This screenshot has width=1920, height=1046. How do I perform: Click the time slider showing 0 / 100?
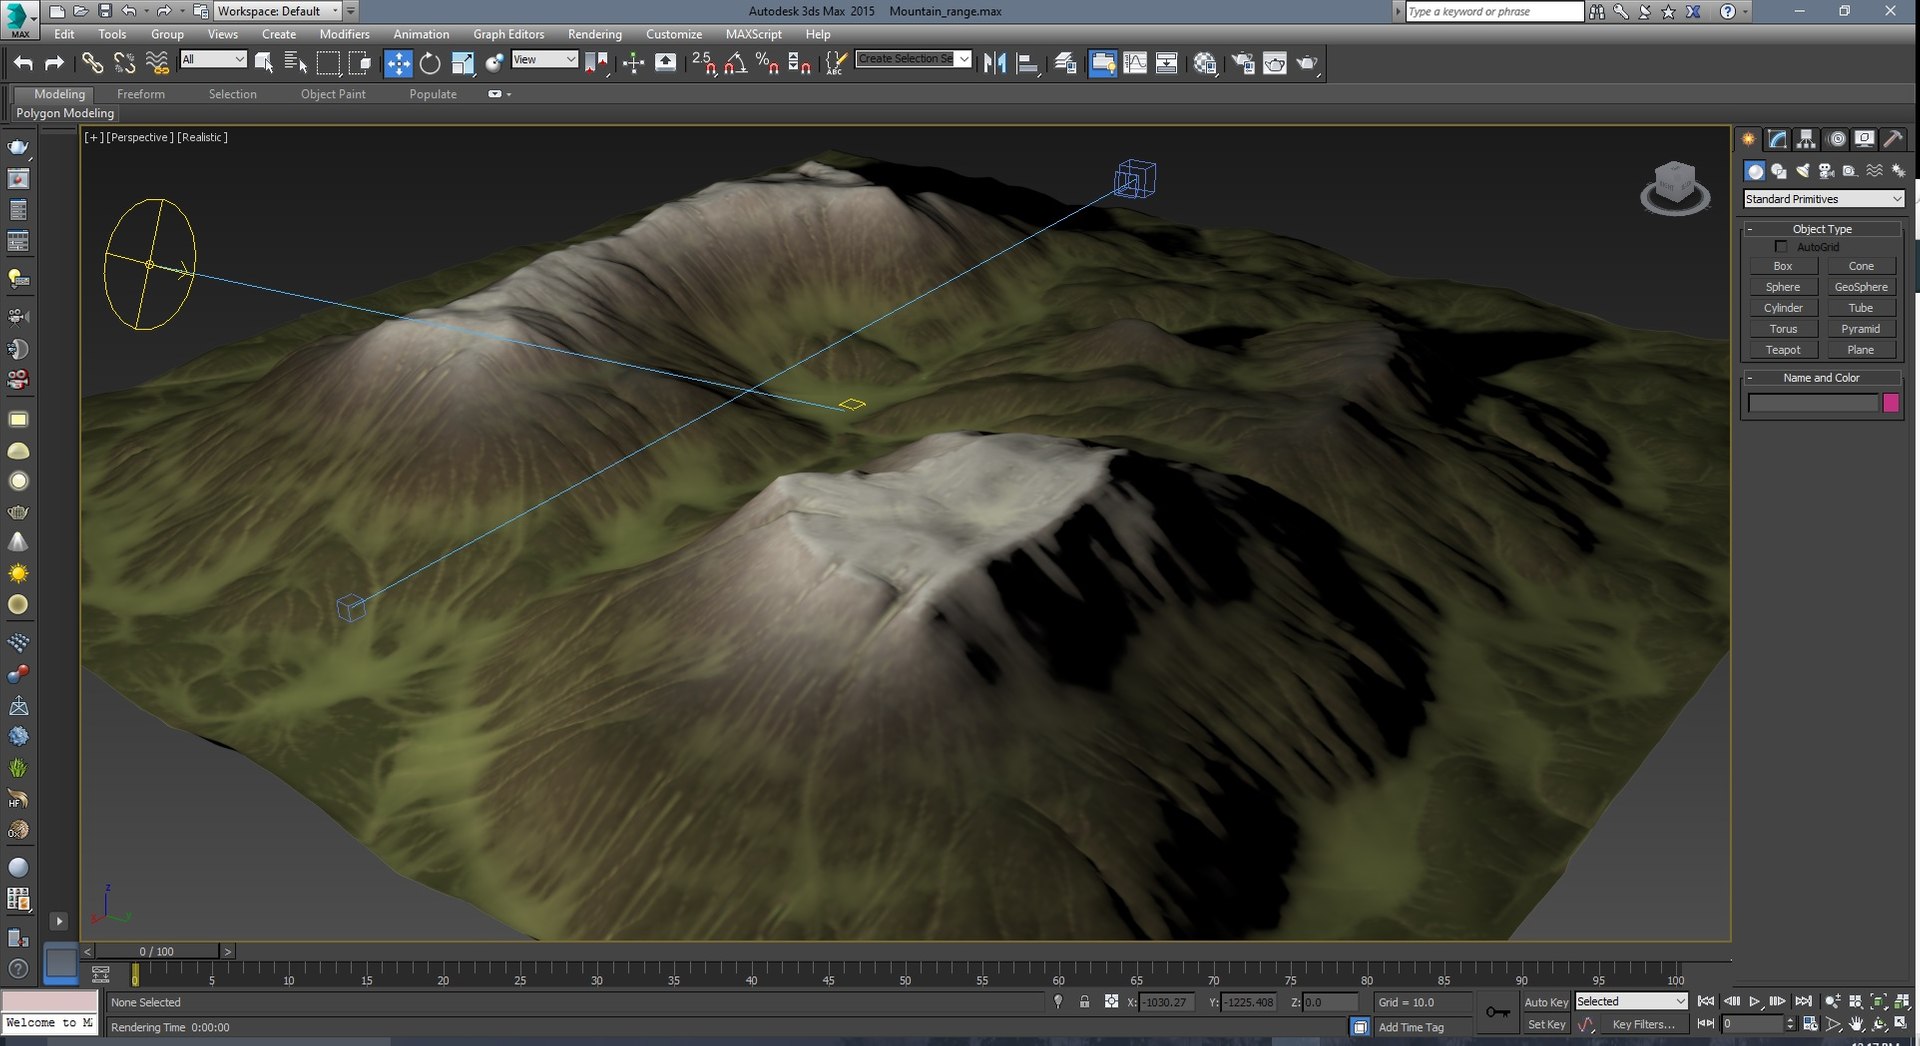pos(157,951)
